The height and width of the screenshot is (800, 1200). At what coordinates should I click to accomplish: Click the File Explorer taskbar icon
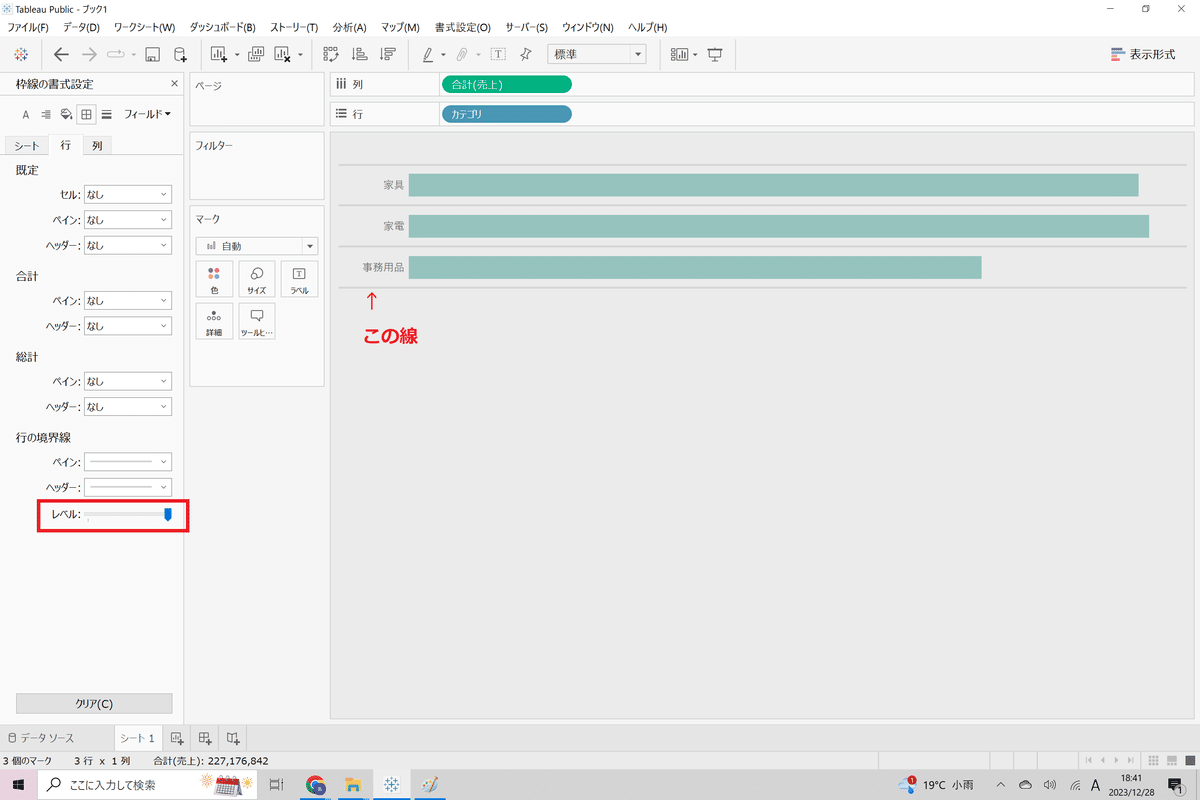[352, 784]
